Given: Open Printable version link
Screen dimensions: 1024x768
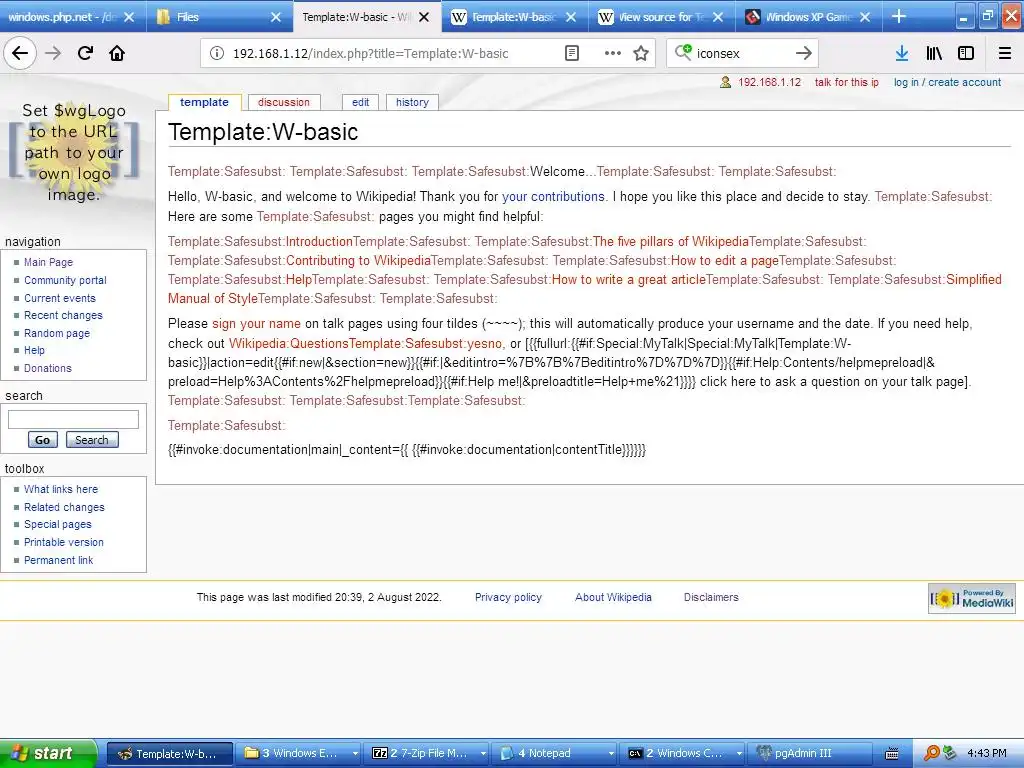Looking at the screenshot, I should [x=63, y=542].
